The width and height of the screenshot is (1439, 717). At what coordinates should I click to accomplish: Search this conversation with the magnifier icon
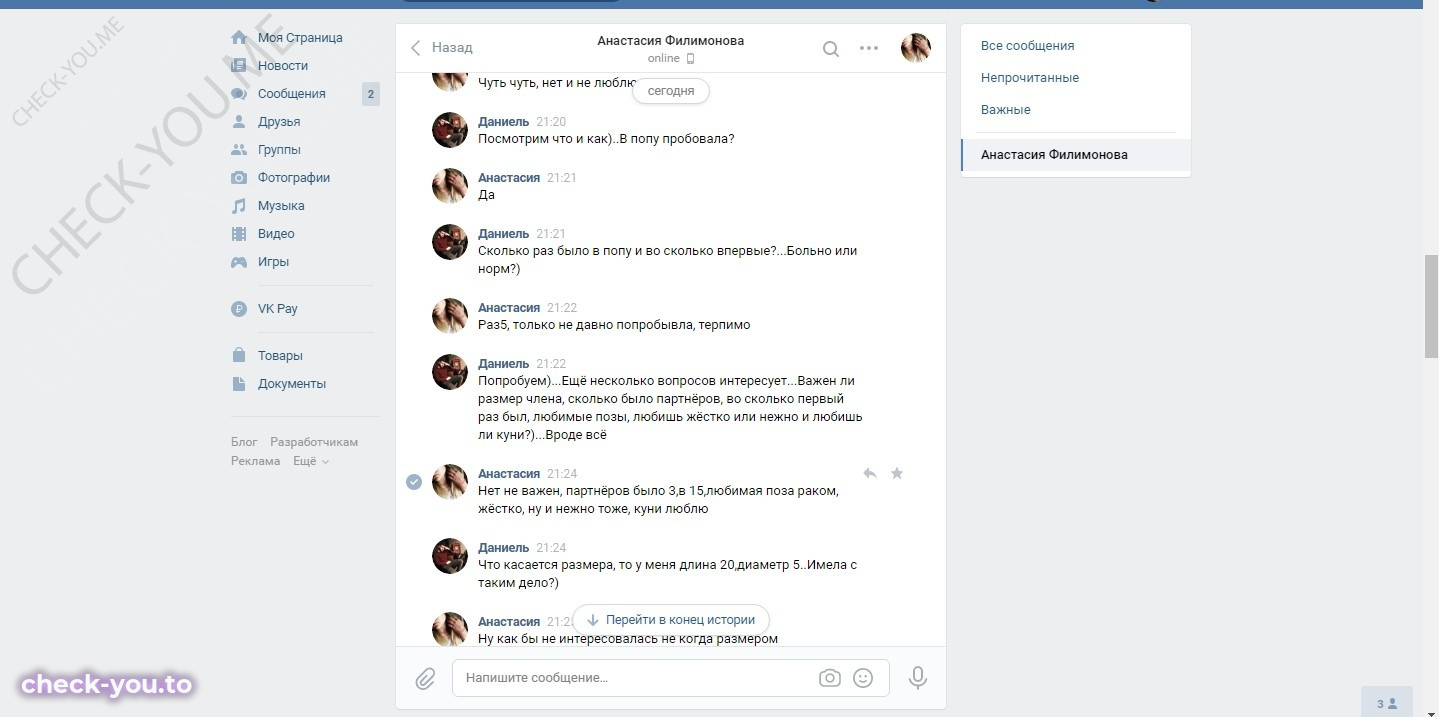[x=831, y=48]
